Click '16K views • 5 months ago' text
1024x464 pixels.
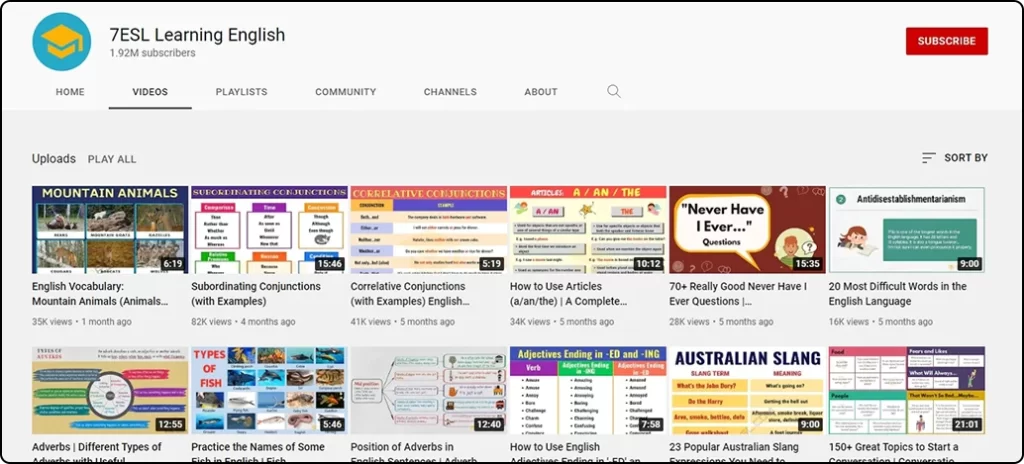(x=880, y=322)
